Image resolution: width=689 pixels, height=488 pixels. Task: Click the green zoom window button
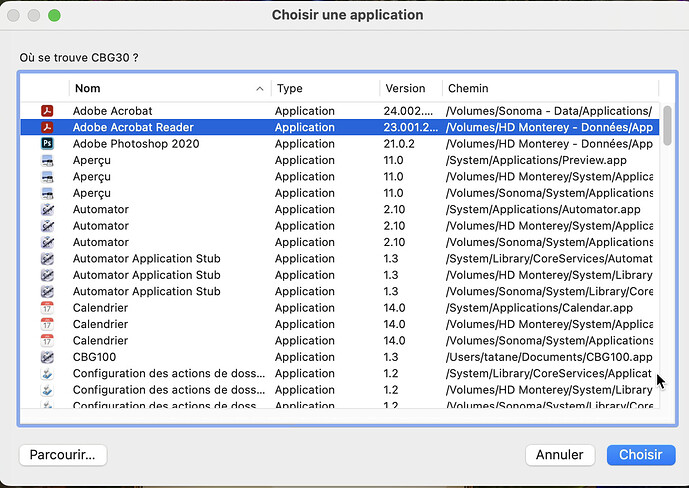point(54,15)
